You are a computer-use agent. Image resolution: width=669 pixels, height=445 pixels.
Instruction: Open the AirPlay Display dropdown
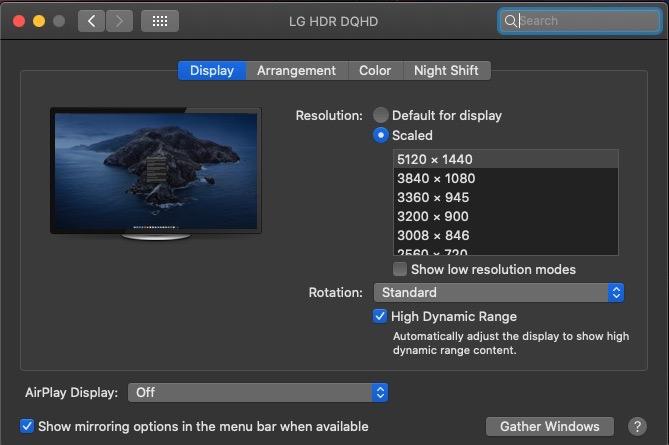pos(258,392)
